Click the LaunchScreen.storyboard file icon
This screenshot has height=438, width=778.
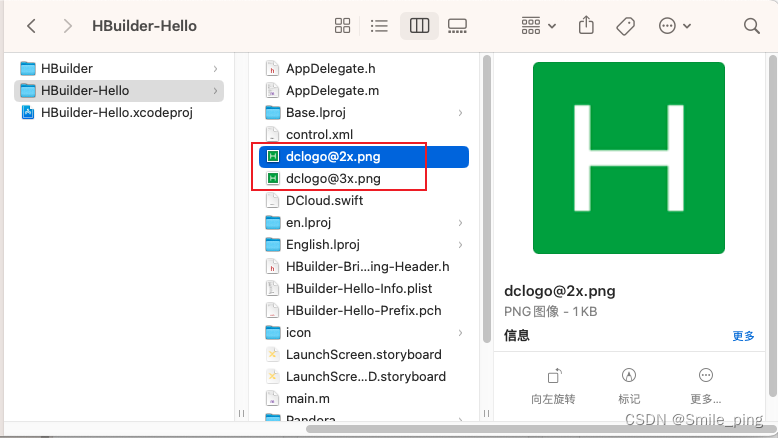coord(272,354)
